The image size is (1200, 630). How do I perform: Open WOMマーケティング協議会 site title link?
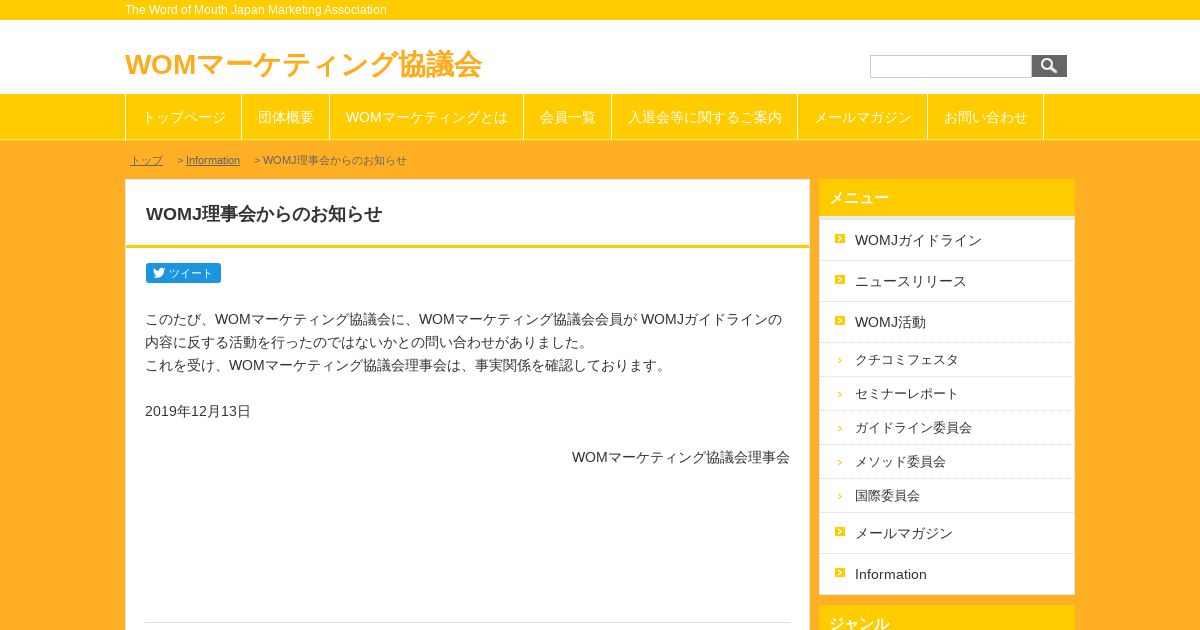[x=303, y=64]
